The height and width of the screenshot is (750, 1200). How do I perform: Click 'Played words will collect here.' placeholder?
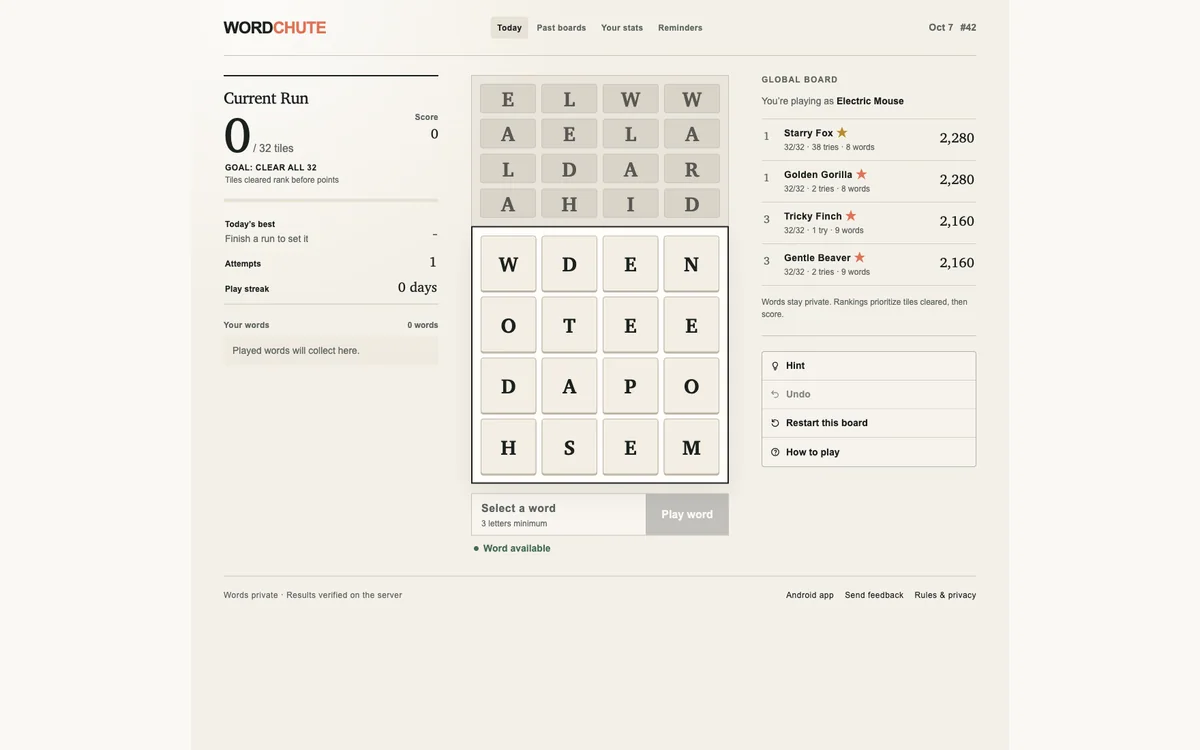click(296, 351)
